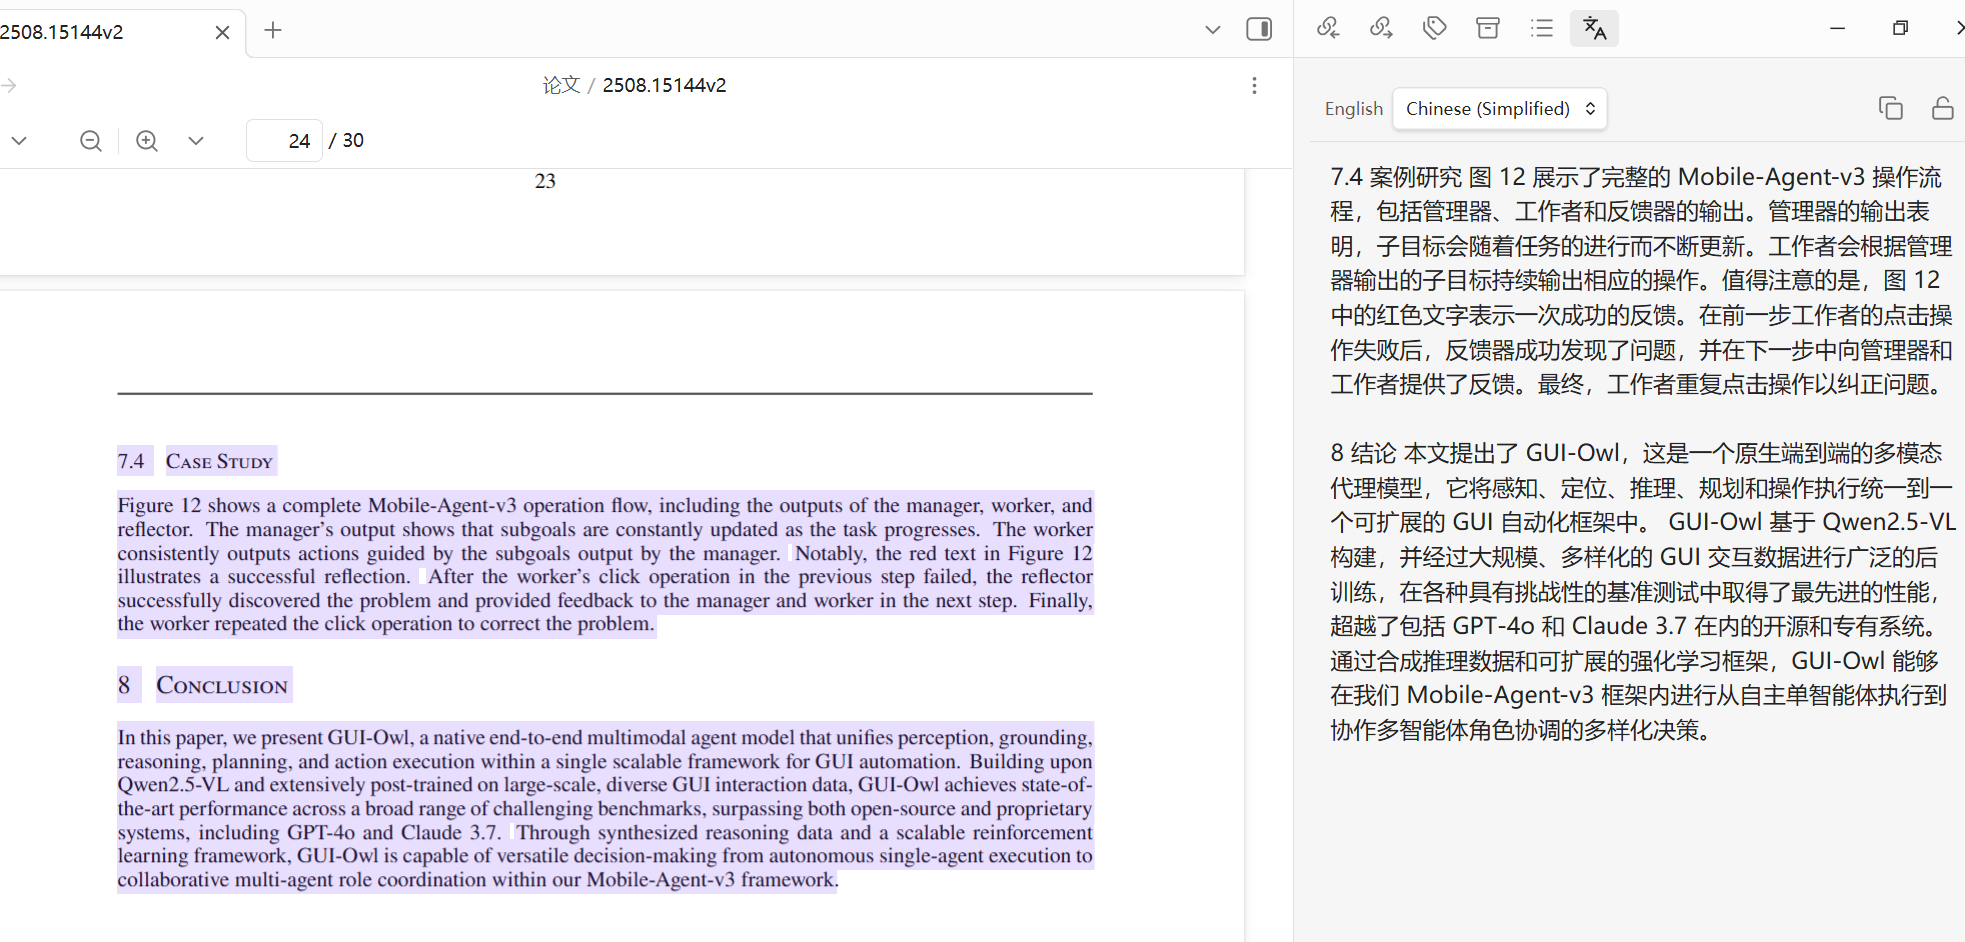This screenshot has width=1965, height=942.
Task: Open a new tab with plus button
Action: [x=273, y=30]
